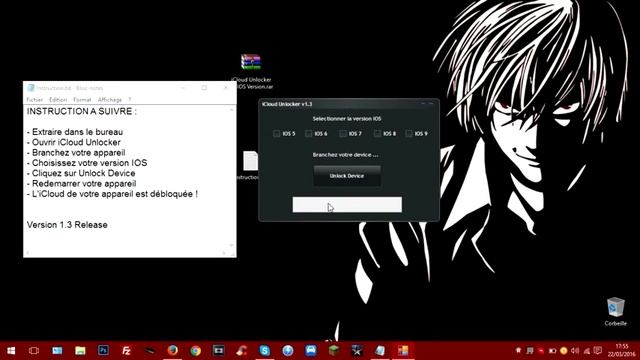Open the Windows Start menu
The image size is (640, 360).
pos(11,350)
